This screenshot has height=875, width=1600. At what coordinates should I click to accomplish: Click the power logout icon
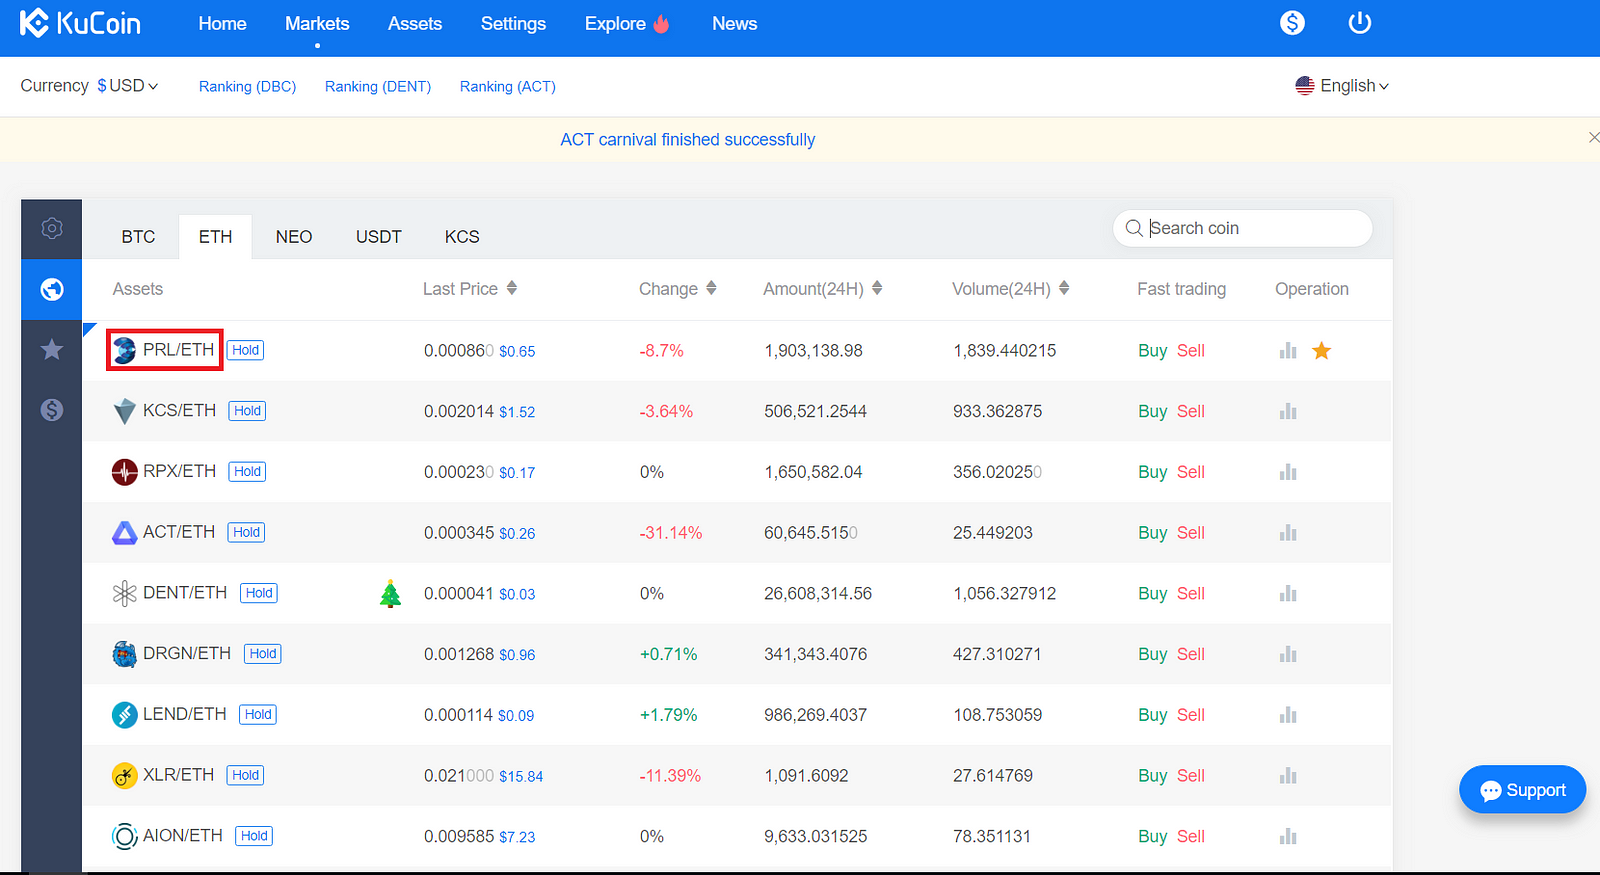pos(1359,22)
